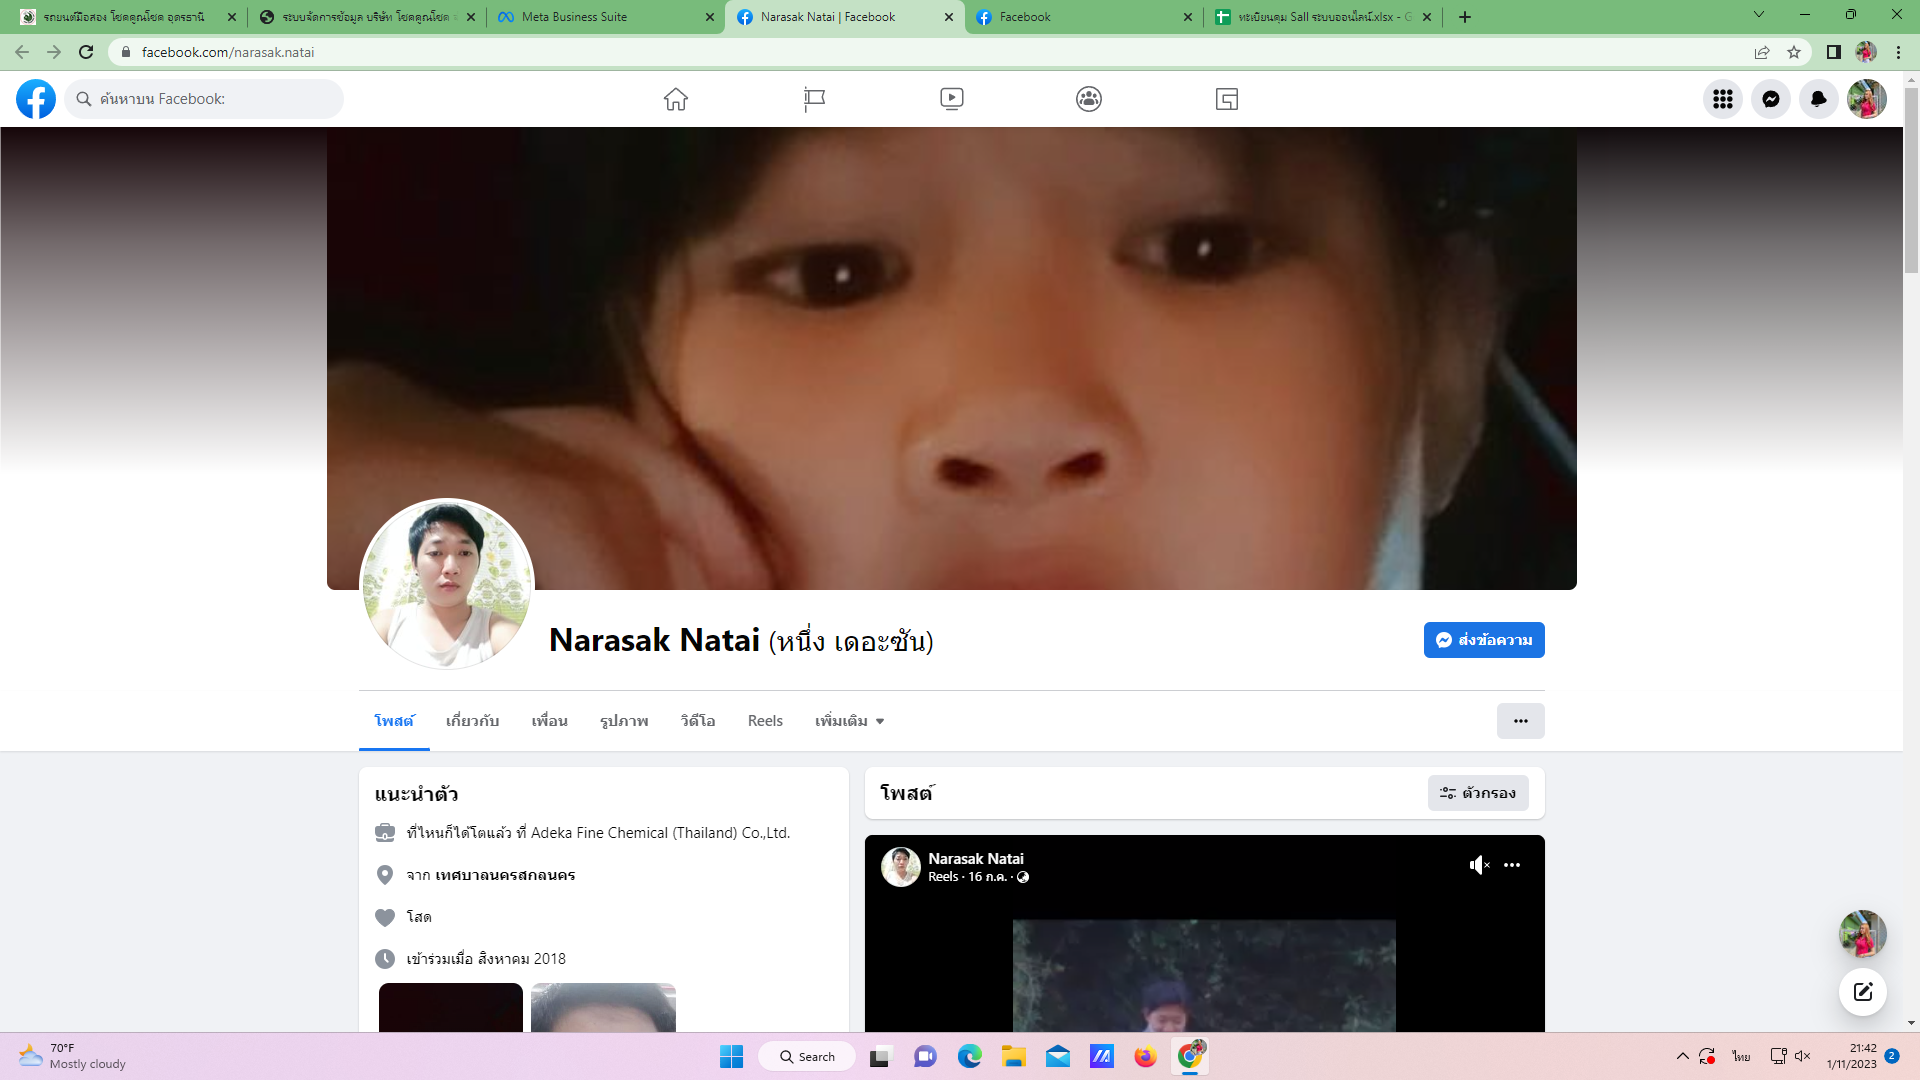Click the ส่งข้อความ message button
This screenshot has width=1920, height=1080.
tap(1484, 640)
